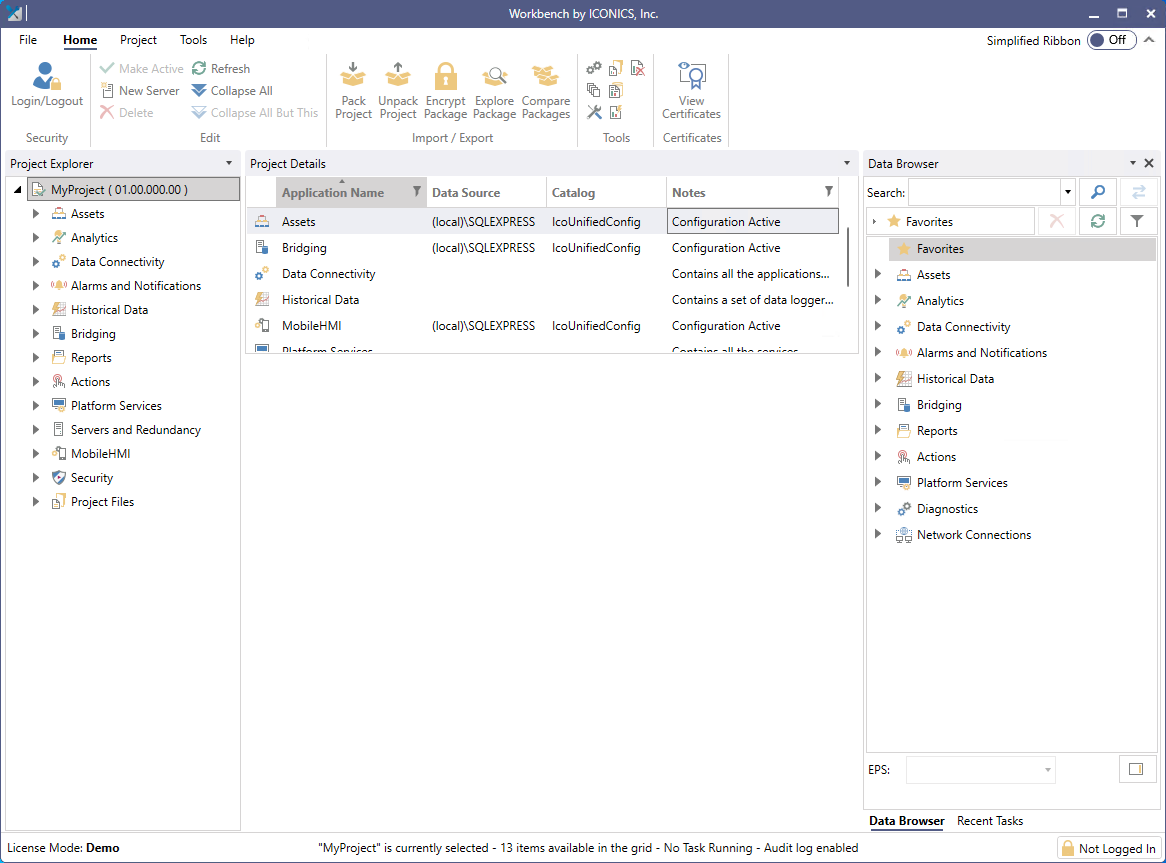Select the Bridging row in Project Details
The image size is (1166, 863).
tap(543, 248)
